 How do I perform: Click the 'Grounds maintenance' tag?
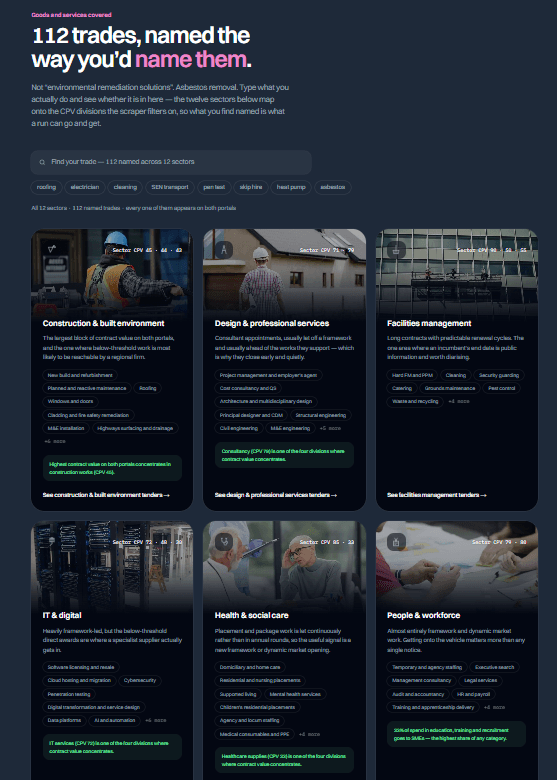450,388
